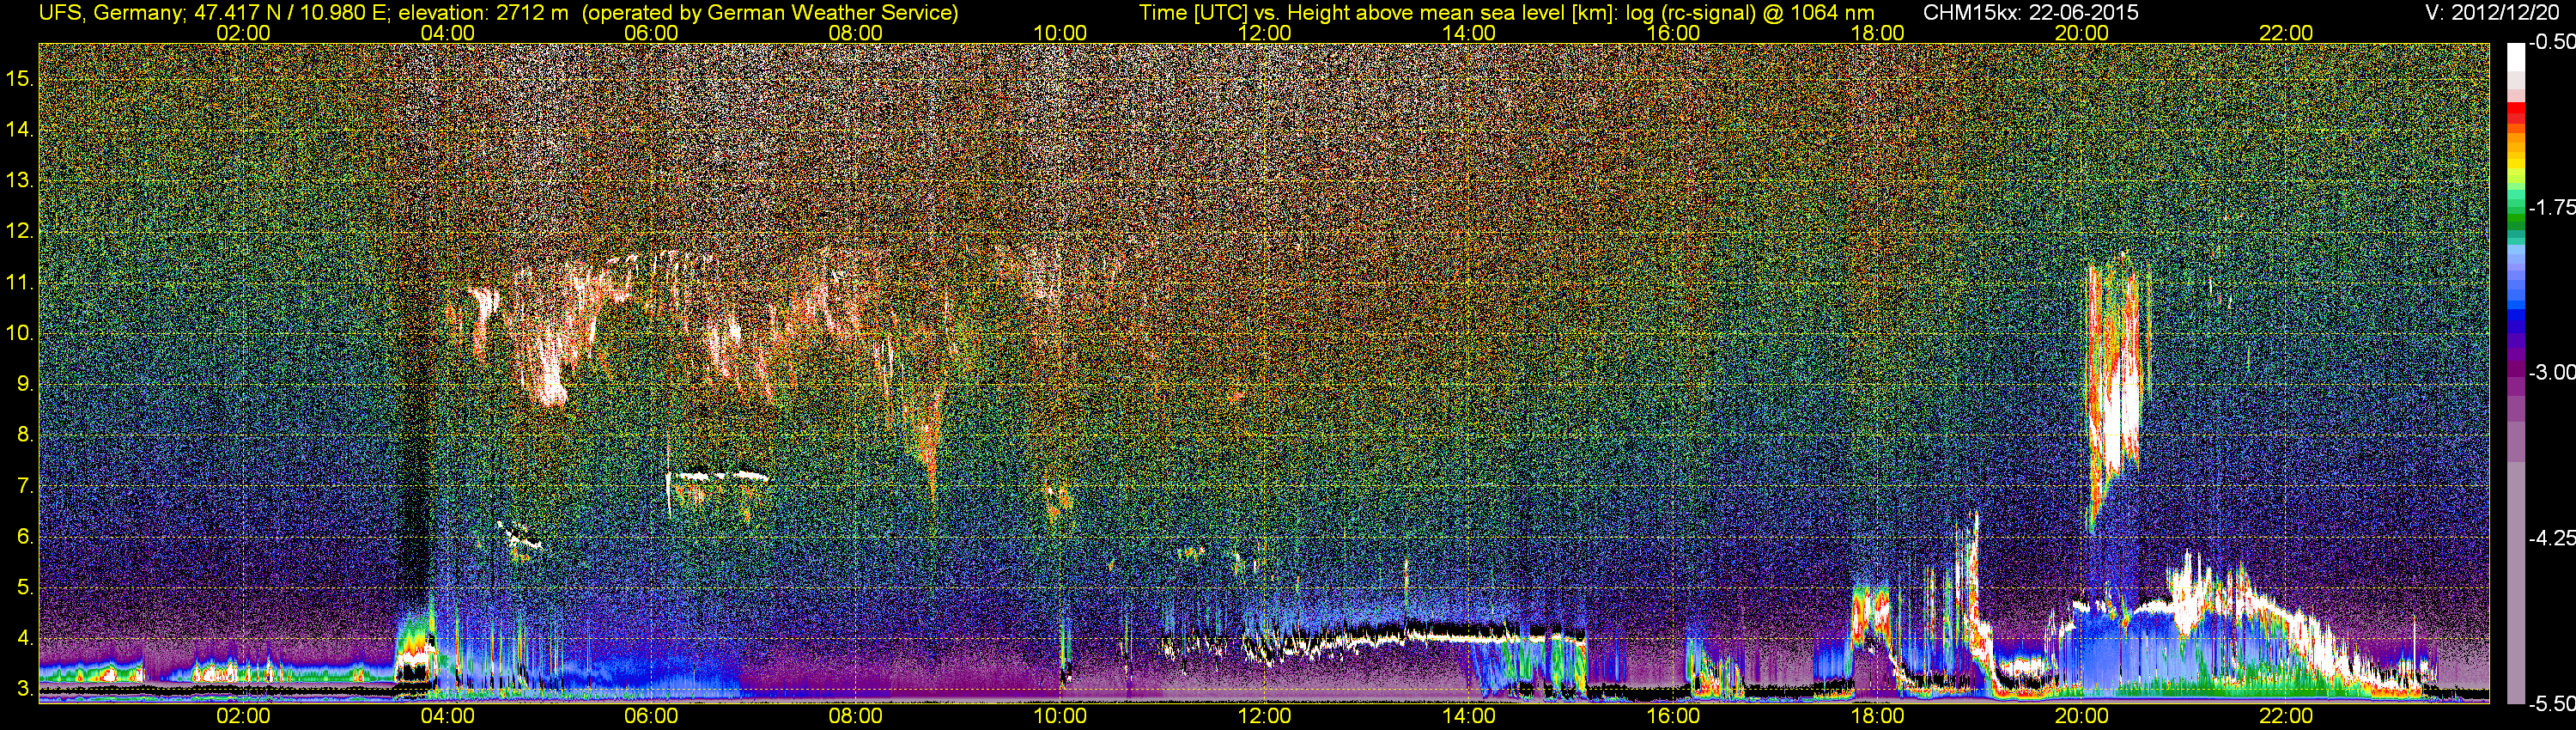Screen dimensions: 2576x730
Task: Click the -3.00 value on the color scale
Action: [2551, 373]
